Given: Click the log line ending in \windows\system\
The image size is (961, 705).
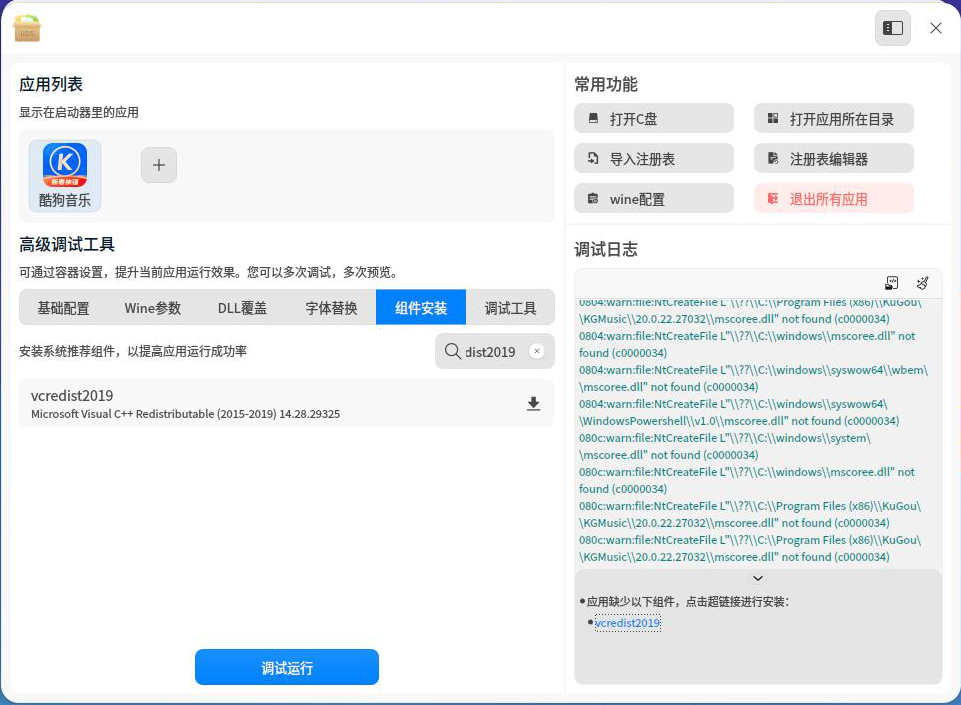Looking at the screenshot, I should pos(725,438).
